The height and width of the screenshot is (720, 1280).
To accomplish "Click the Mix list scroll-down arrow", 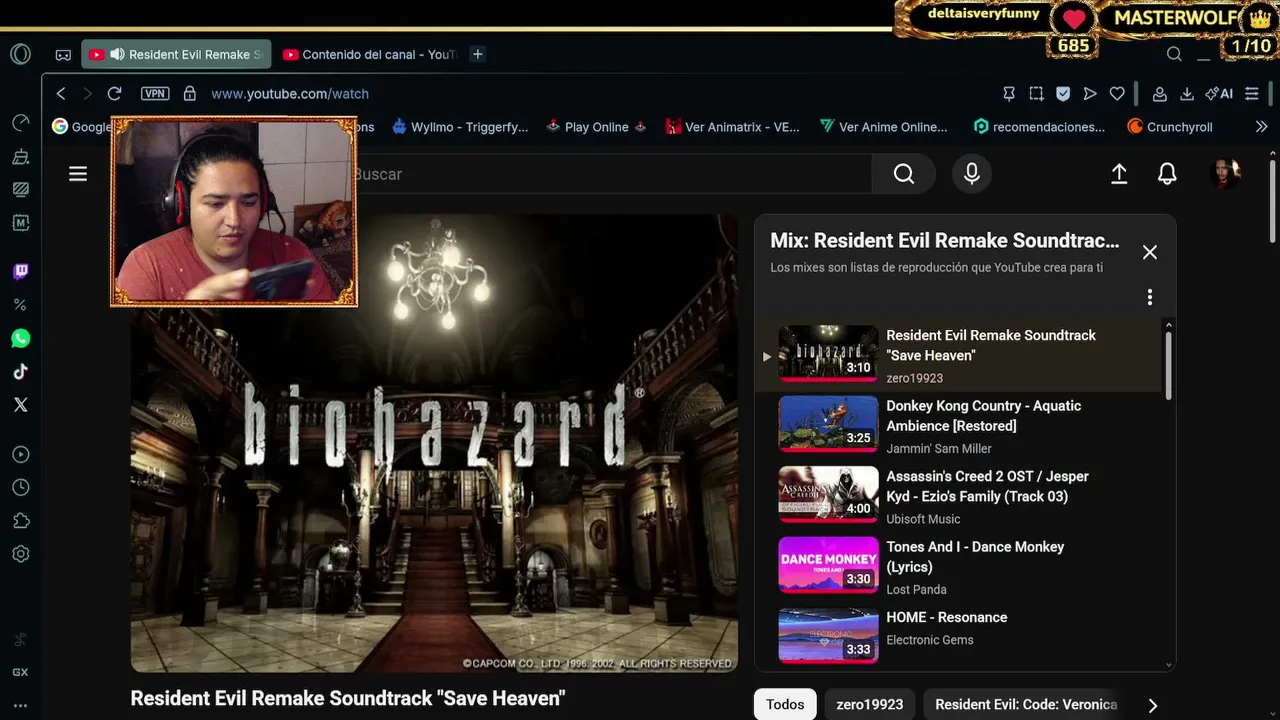I will tap(1168, 665).
